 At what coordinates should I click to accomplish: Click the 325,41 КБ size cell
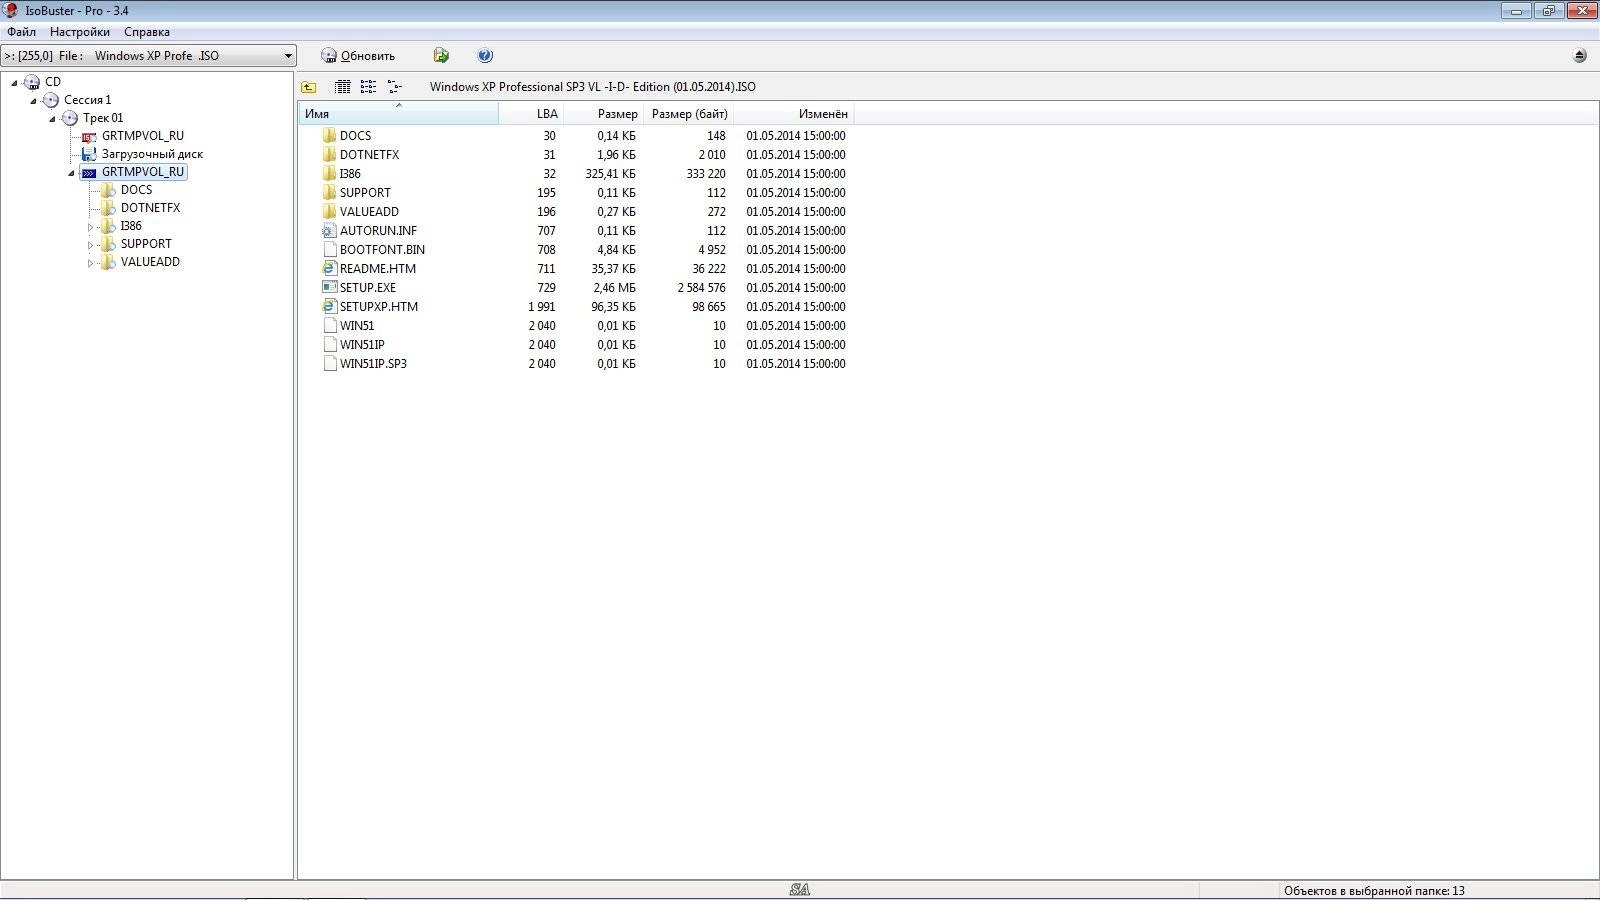point(610,174)
